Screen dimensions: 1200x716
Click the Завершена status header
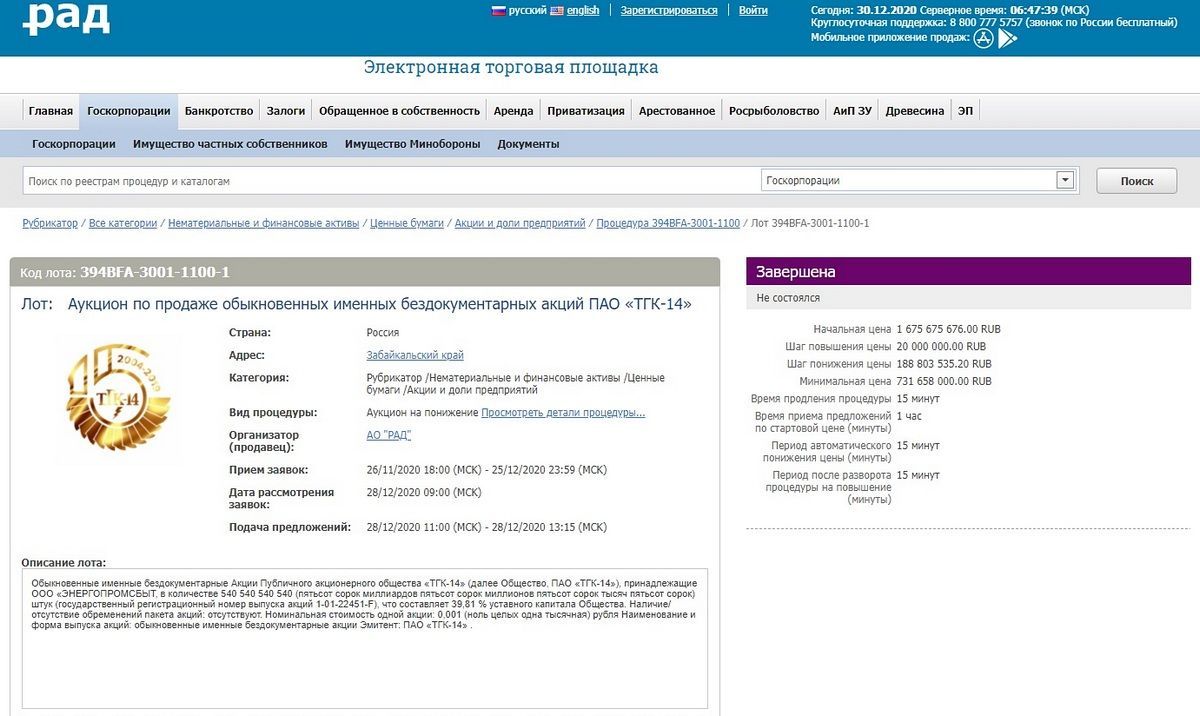pyautogui.click(x=969, y=272)
